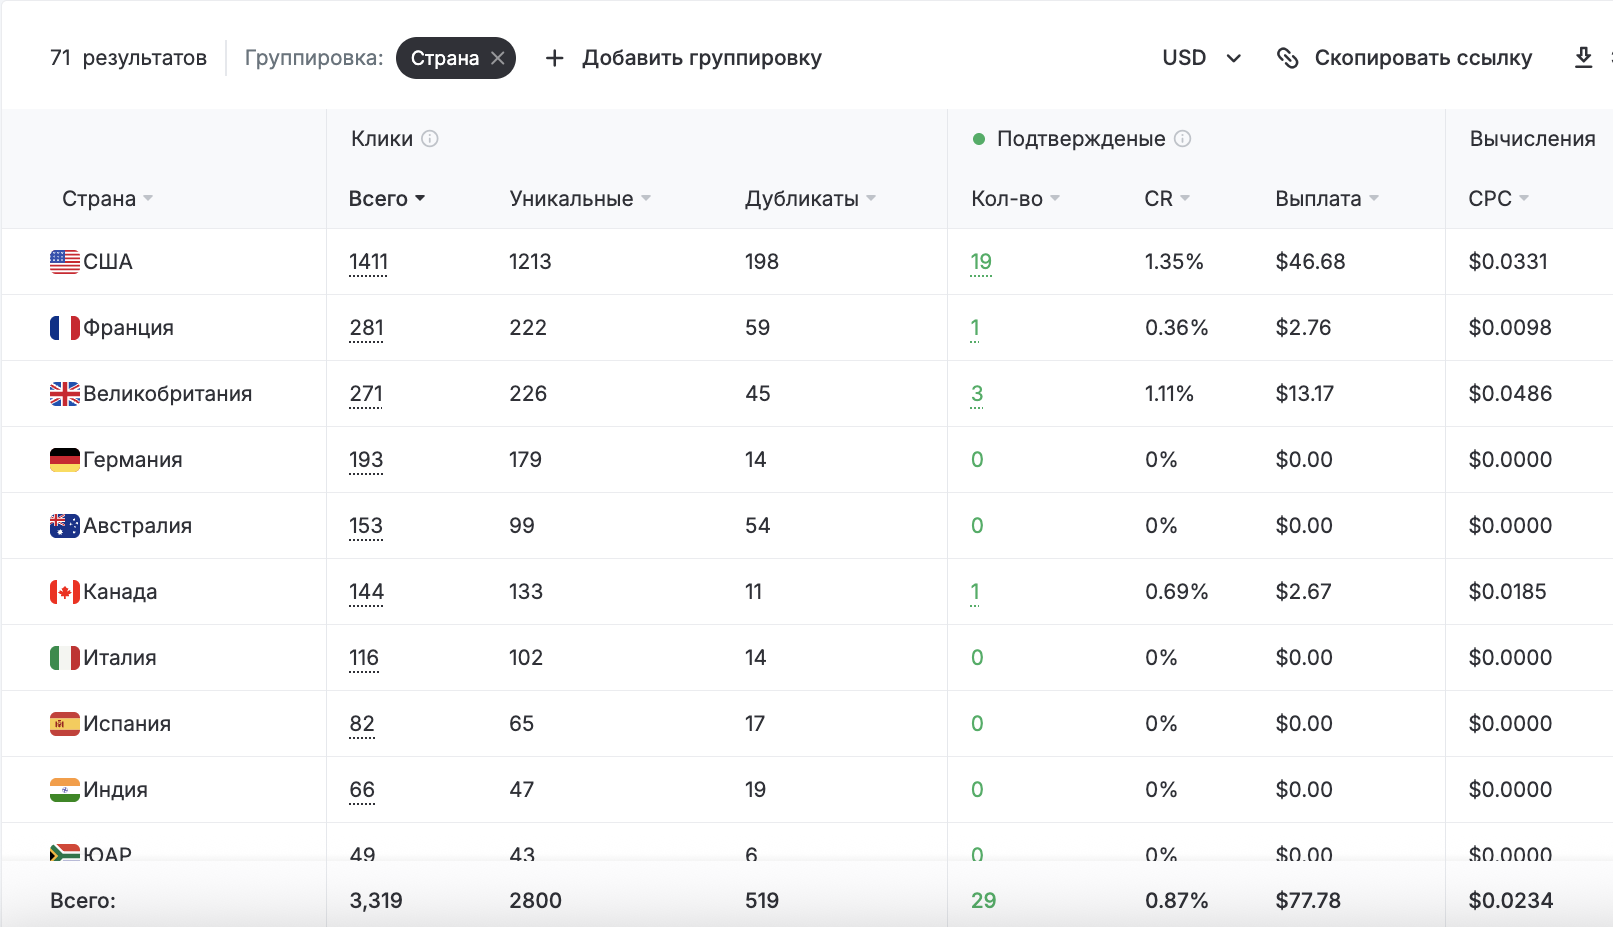1613x927 pixels.
Task: Open the 19 confirmed conversions link
Action: (x=981, y=262)
